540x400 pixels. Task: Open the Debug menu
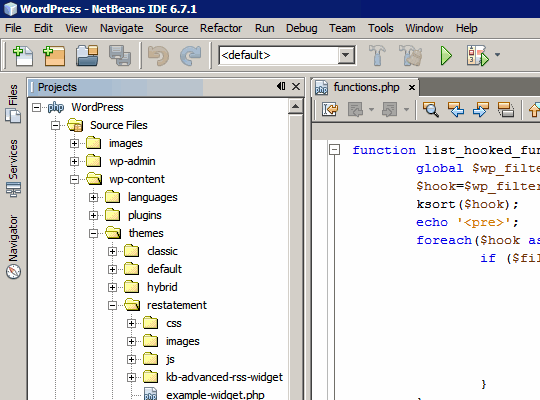coord(302,28)
